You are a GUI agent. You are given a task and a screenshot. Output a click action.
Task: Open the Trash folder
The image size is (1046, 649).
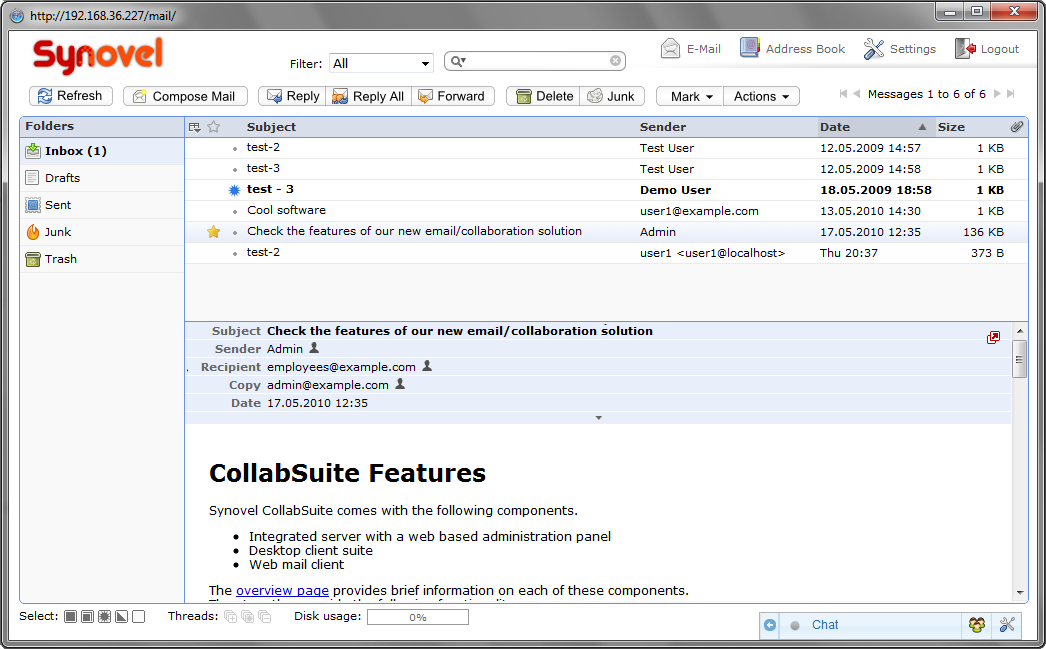point(60,259)
